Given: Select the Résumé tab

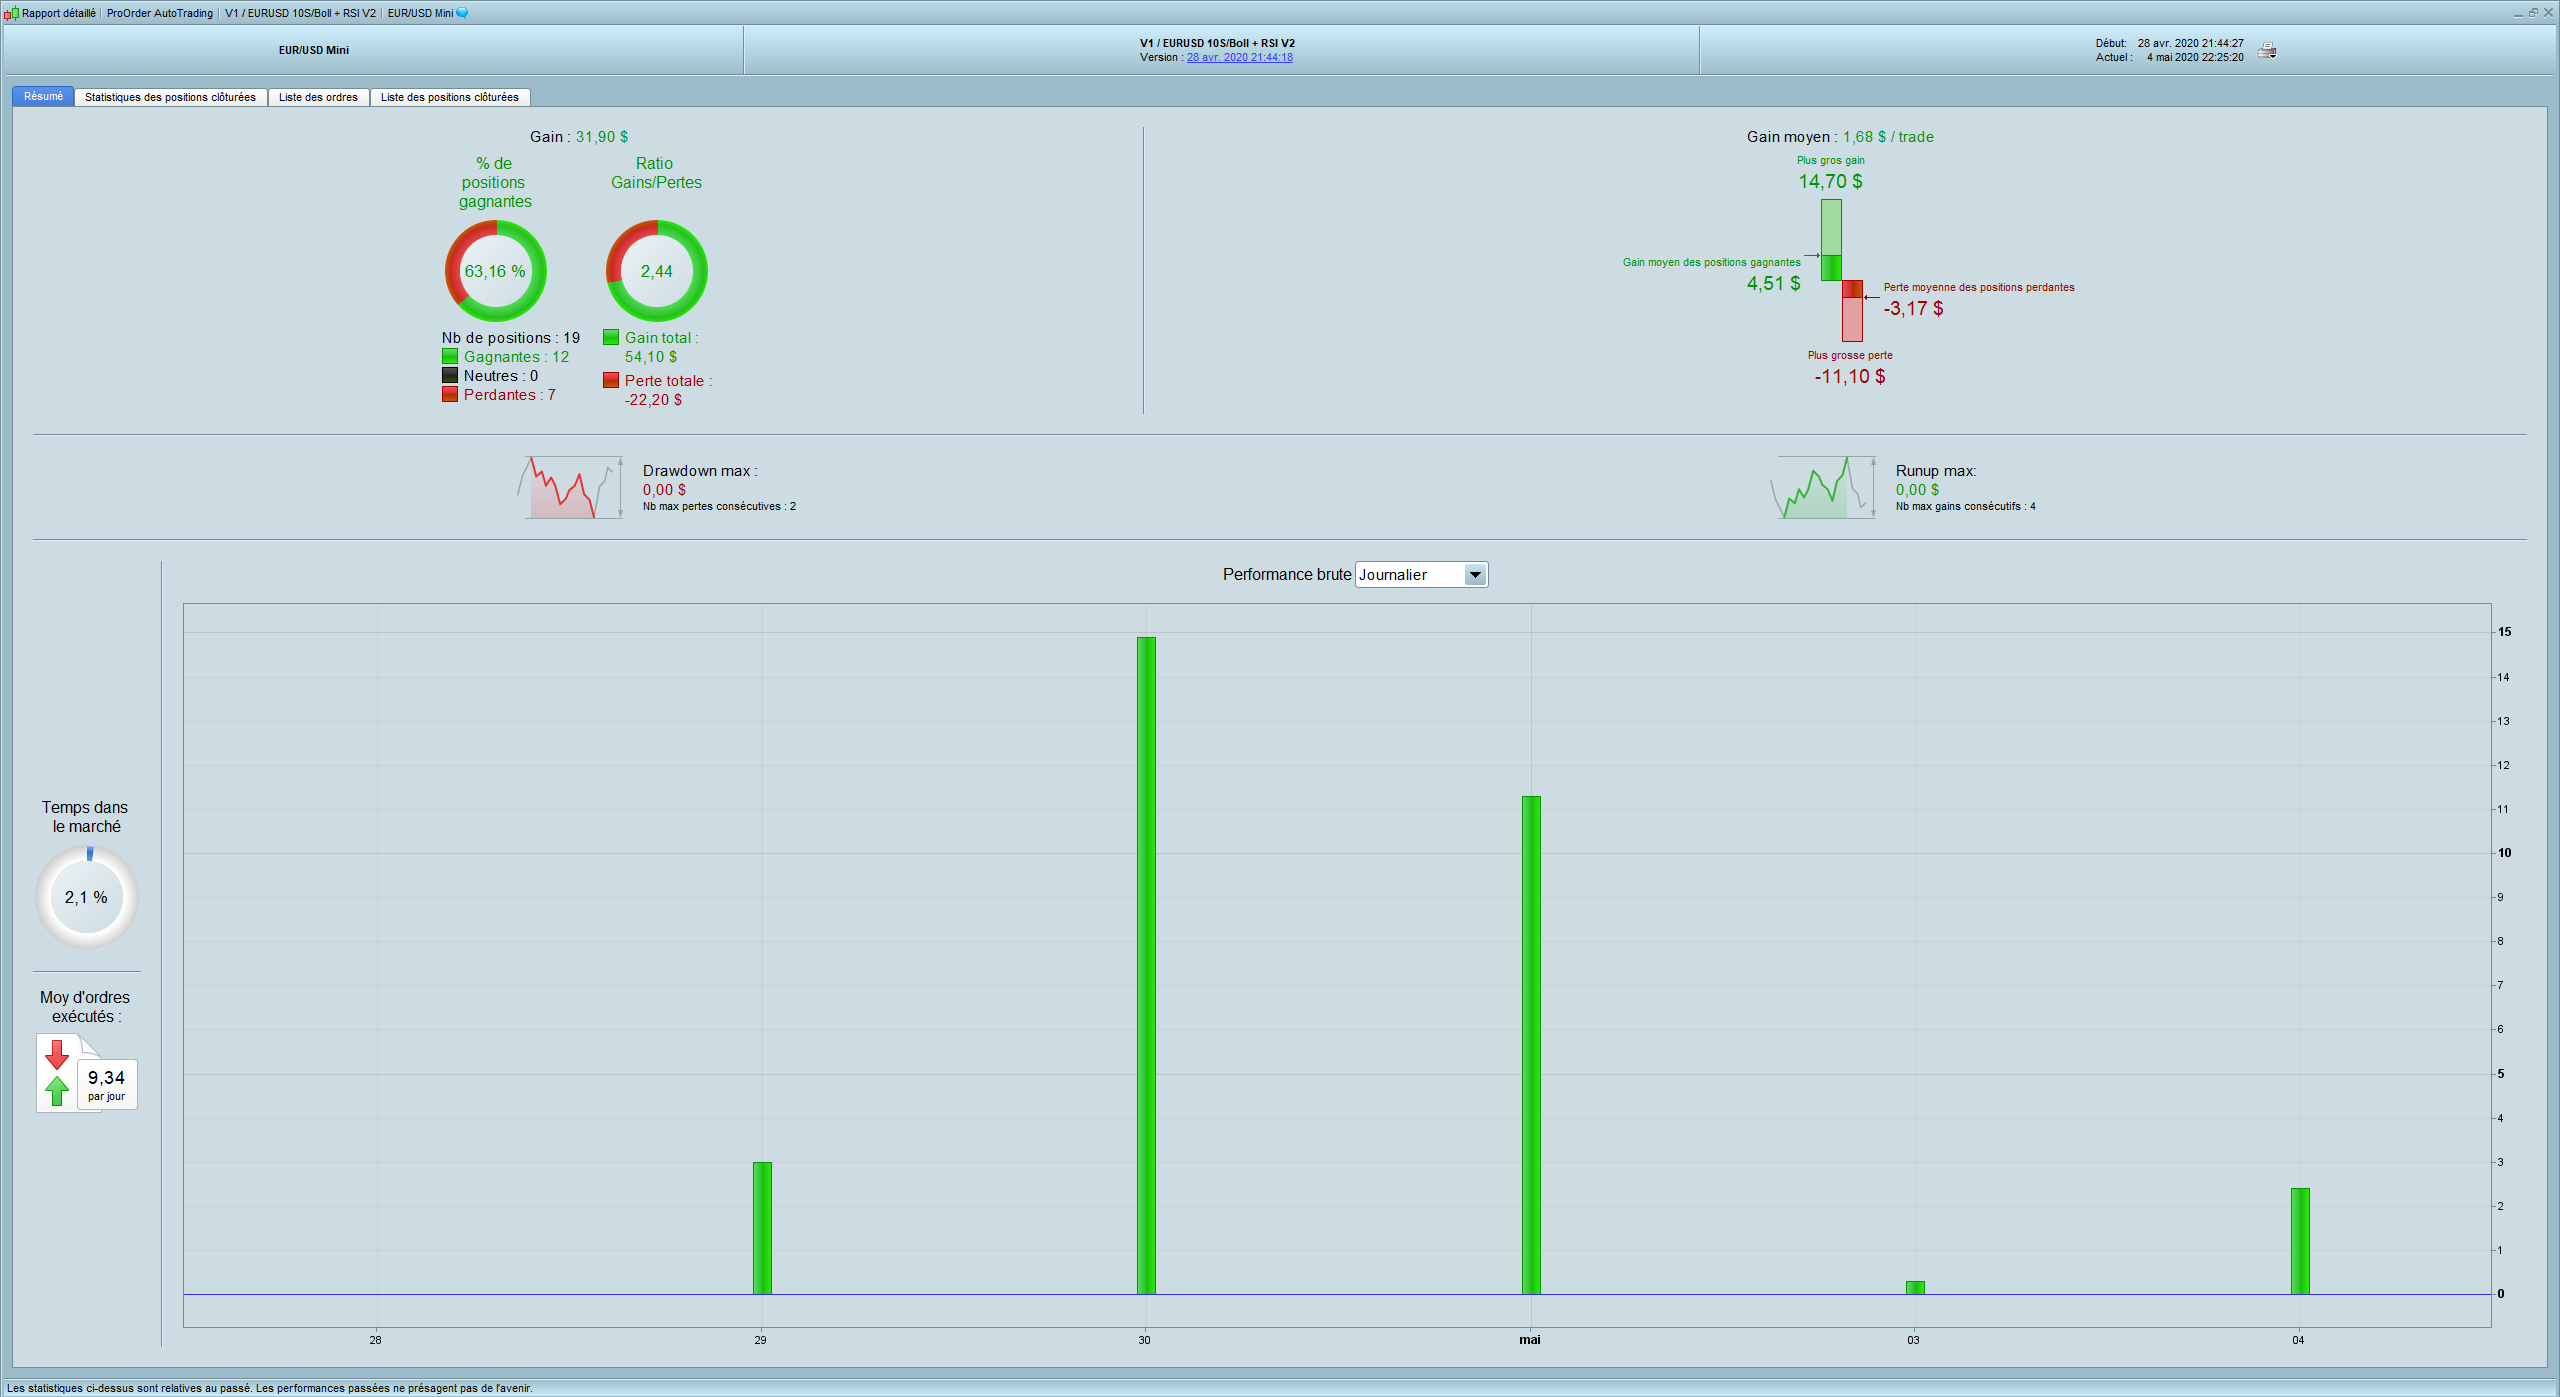Looking at the screenshot, I should pos(43,97).
